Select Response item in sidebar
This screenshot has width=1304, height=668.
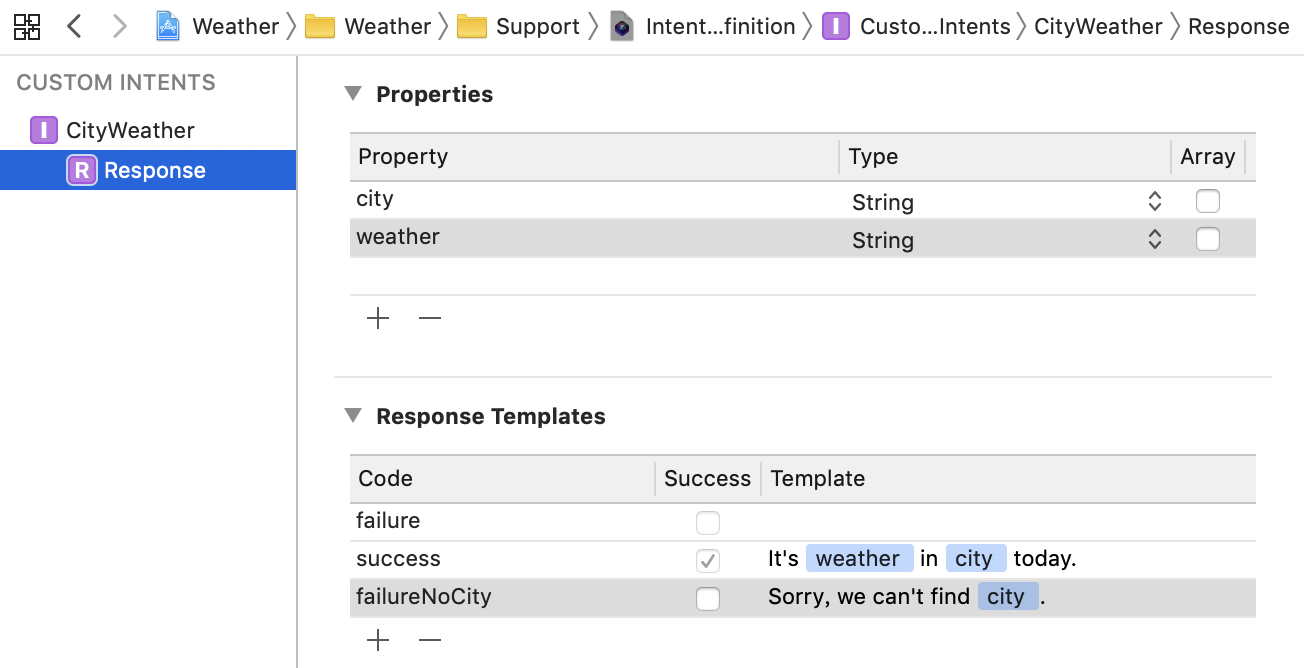154,170
